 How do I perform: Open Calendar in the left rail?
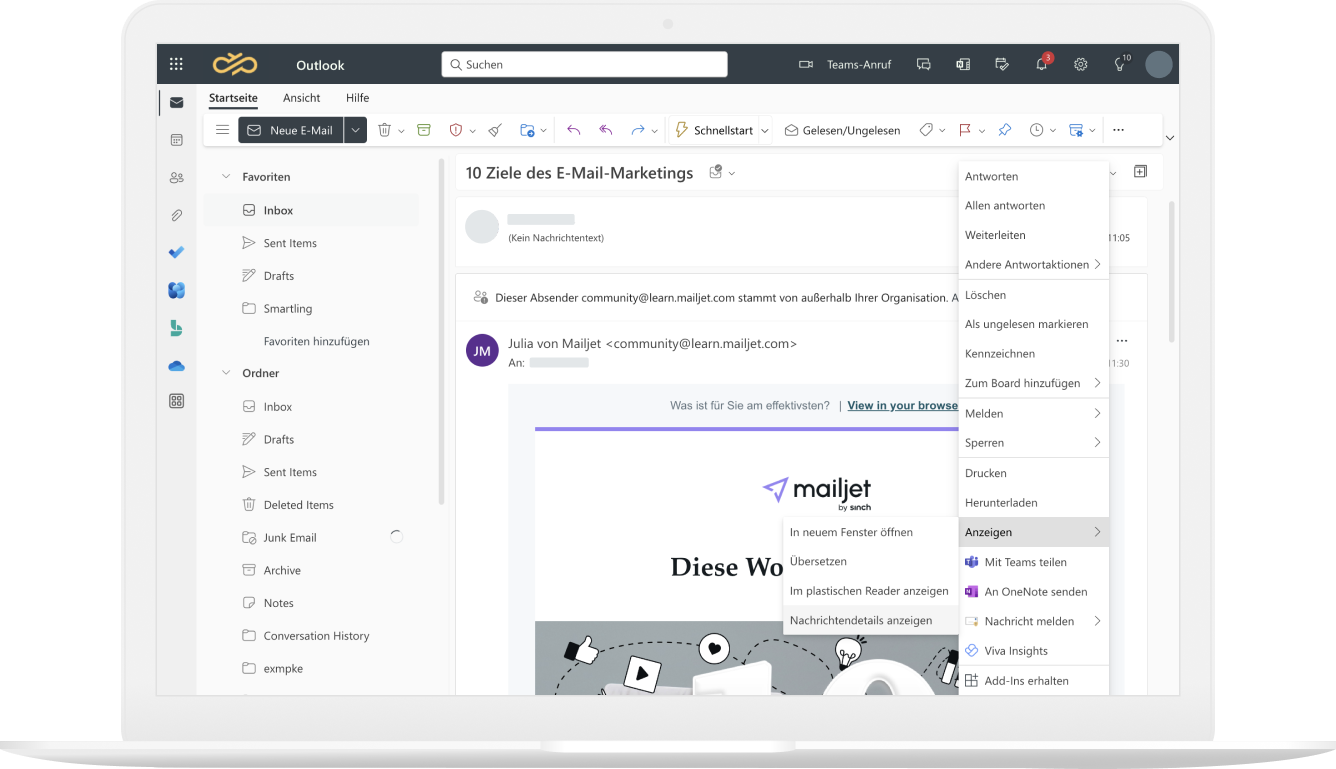[176, 140]
